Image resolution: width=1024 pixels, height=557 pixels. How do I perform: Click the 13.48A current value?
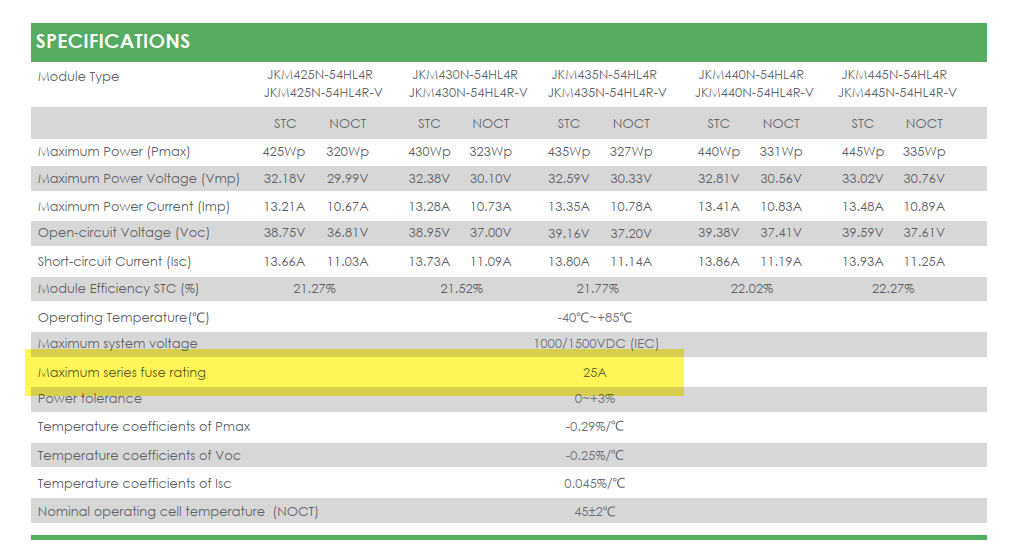(x=863, y=206)
